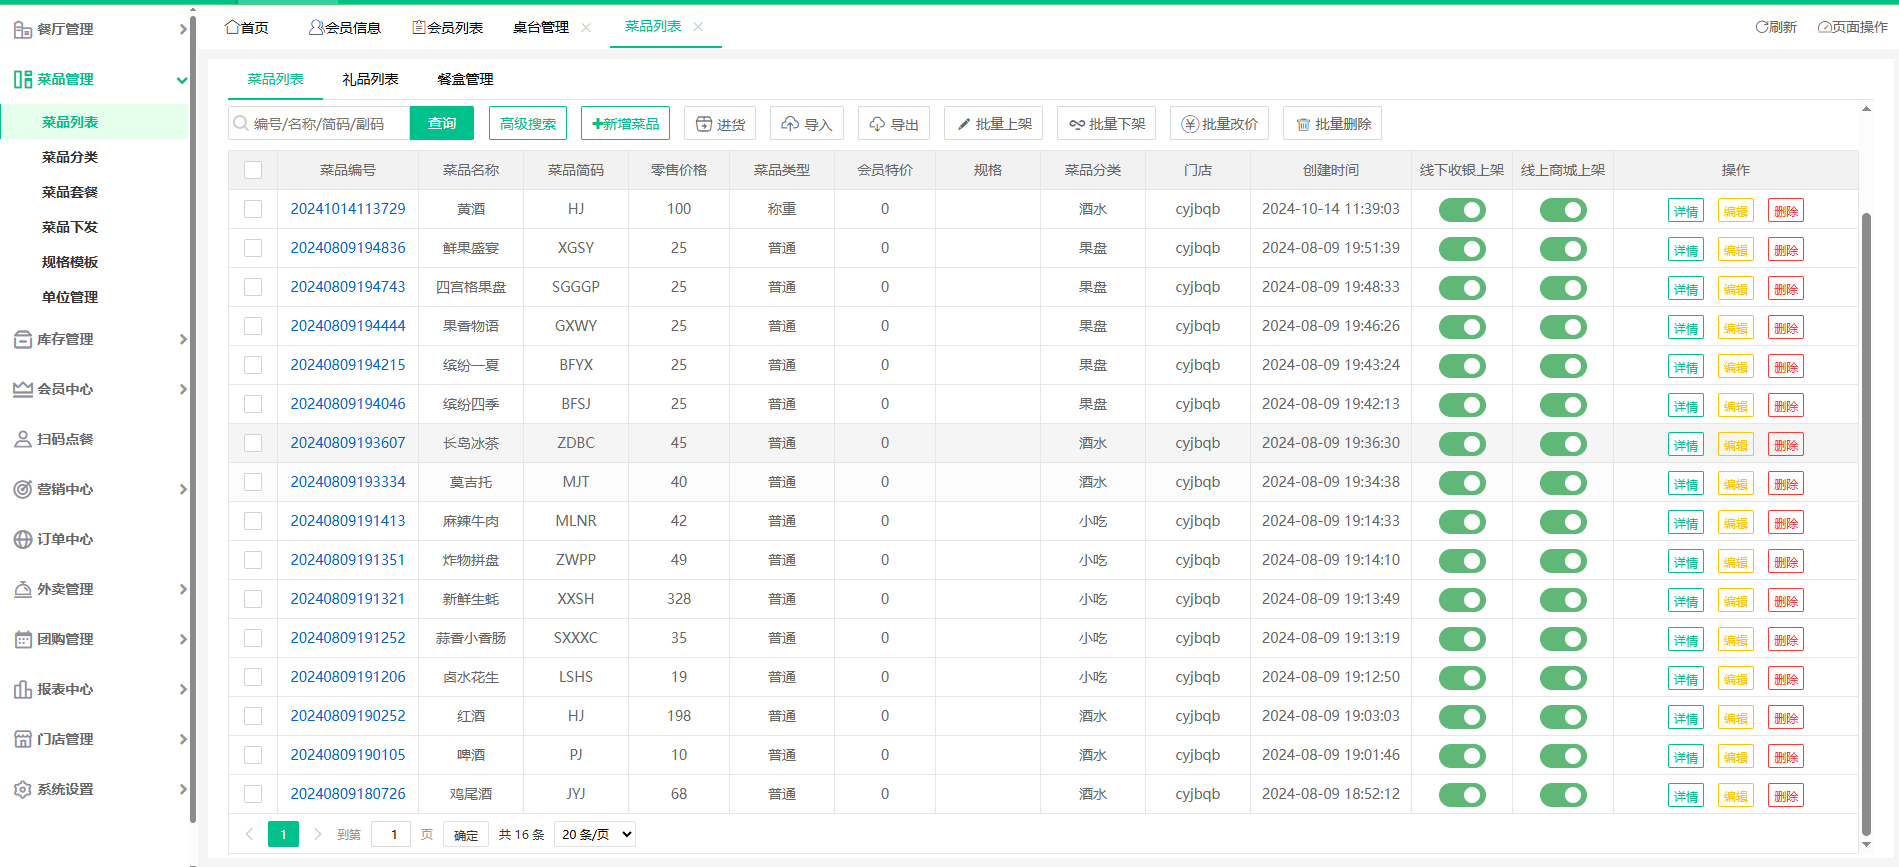Check the select-all header checkbox
The height and width of the screenshot is (867, 1899).
click(x=253, y=170)
